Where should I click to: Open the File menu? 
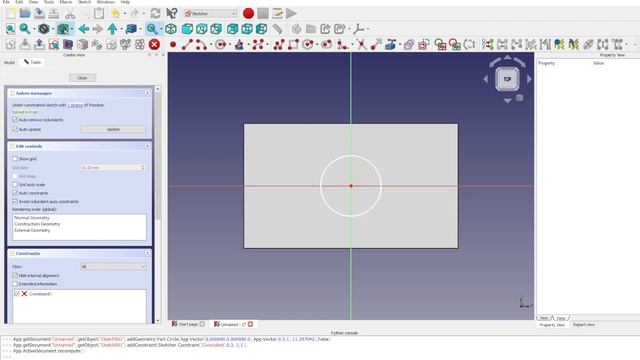[x=6, y=2]
